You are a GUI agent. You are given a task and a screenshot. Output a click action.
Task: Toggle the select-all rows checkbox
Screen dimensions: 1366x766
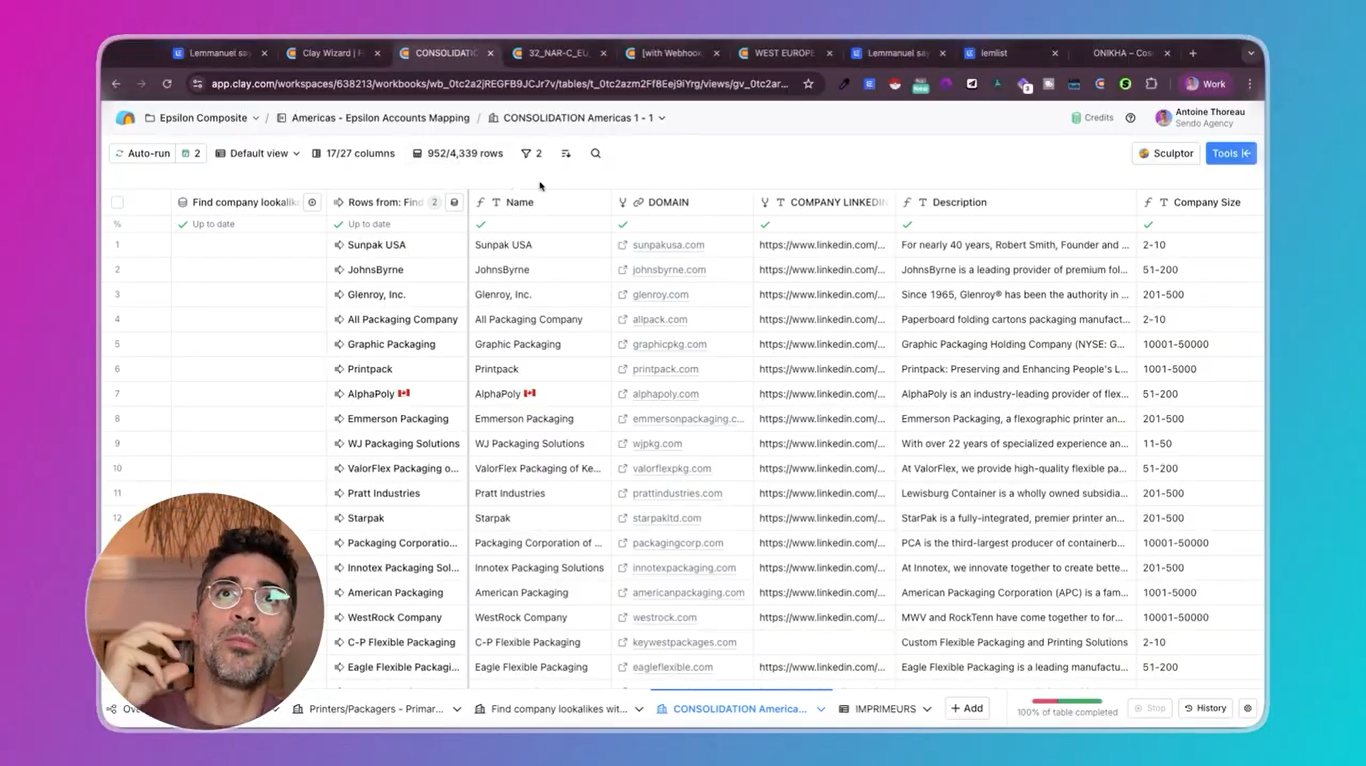pos(117,202)
